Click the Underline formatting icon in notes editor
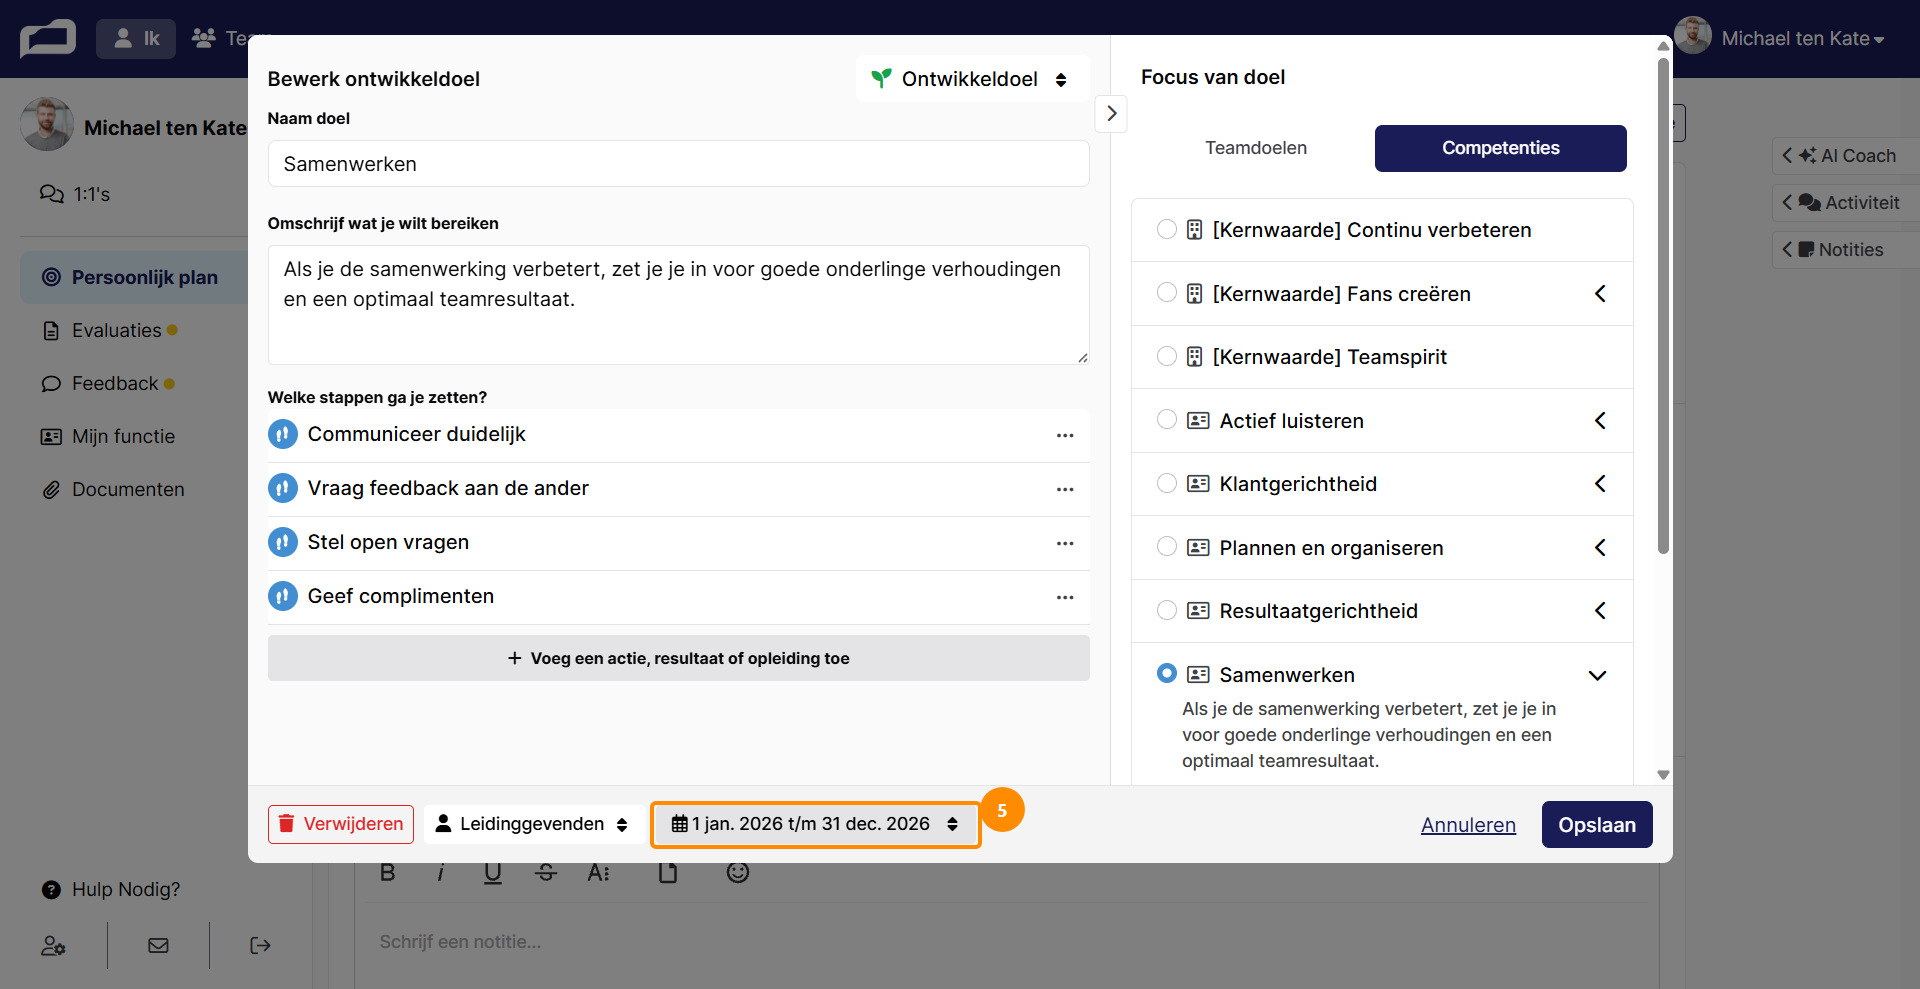 coord(493,873)
